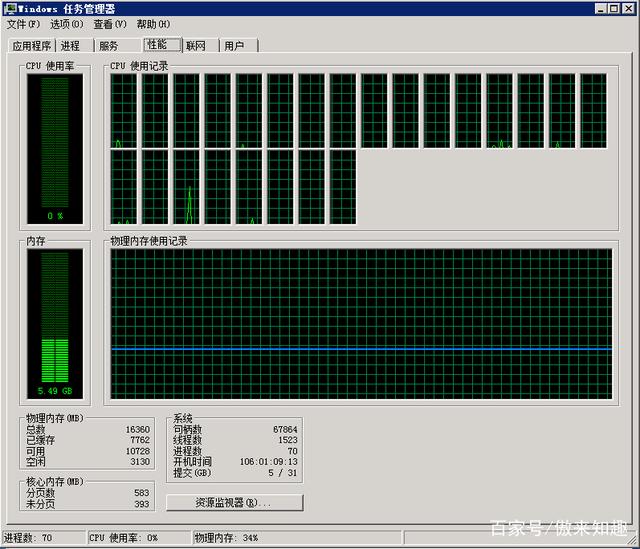Click the first CPU 使用记录 core graph
Screen dimensions: 640x549
(x=123, y=110)
